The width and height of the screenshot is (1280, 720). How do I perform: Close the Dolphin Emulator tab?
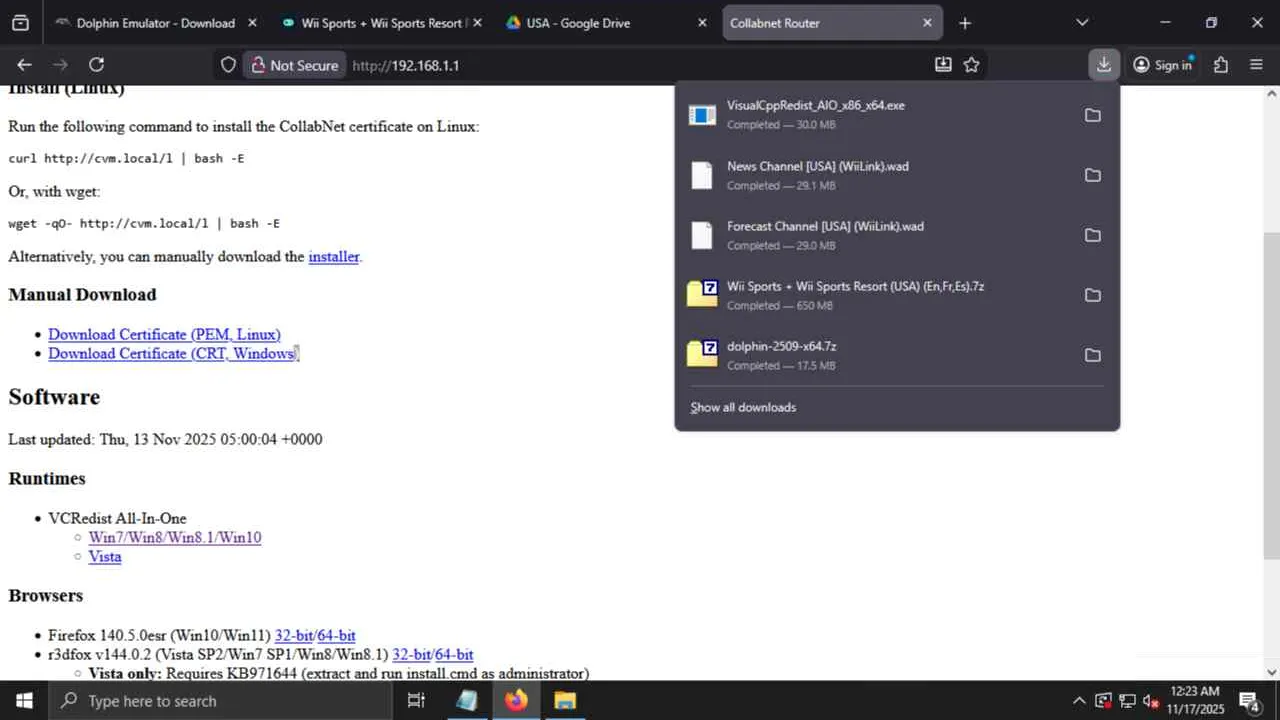coord(251,23)
